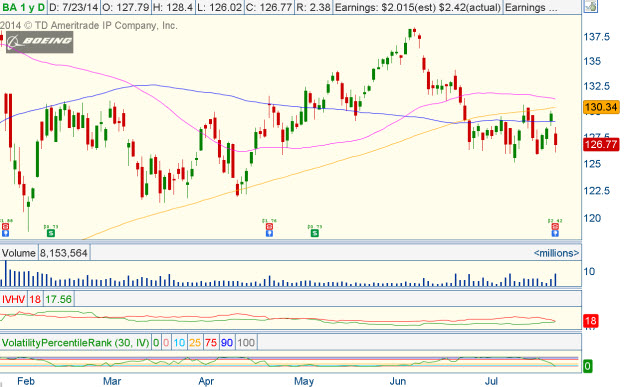
Task: Click the volume axis label 10
Action: click(589, 271)
